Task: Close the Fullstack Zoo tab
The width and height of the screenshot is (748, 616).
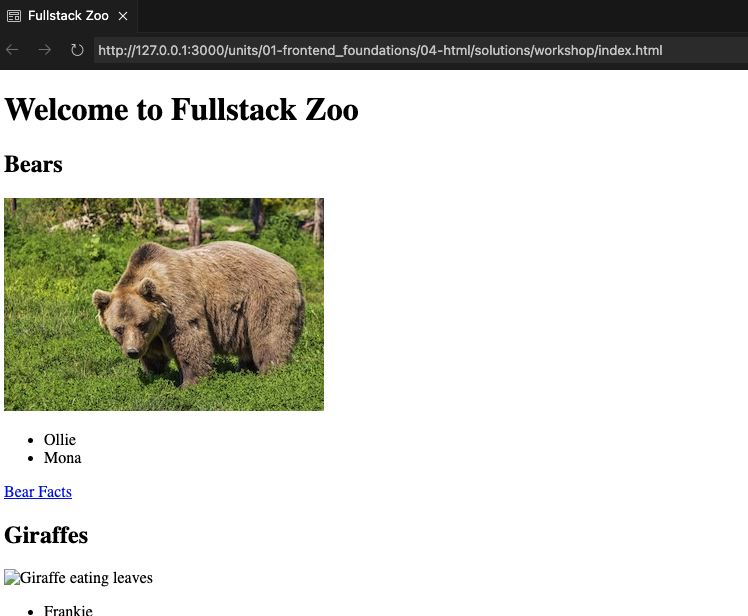Action: pyautogui.click(x=123, y=16)
